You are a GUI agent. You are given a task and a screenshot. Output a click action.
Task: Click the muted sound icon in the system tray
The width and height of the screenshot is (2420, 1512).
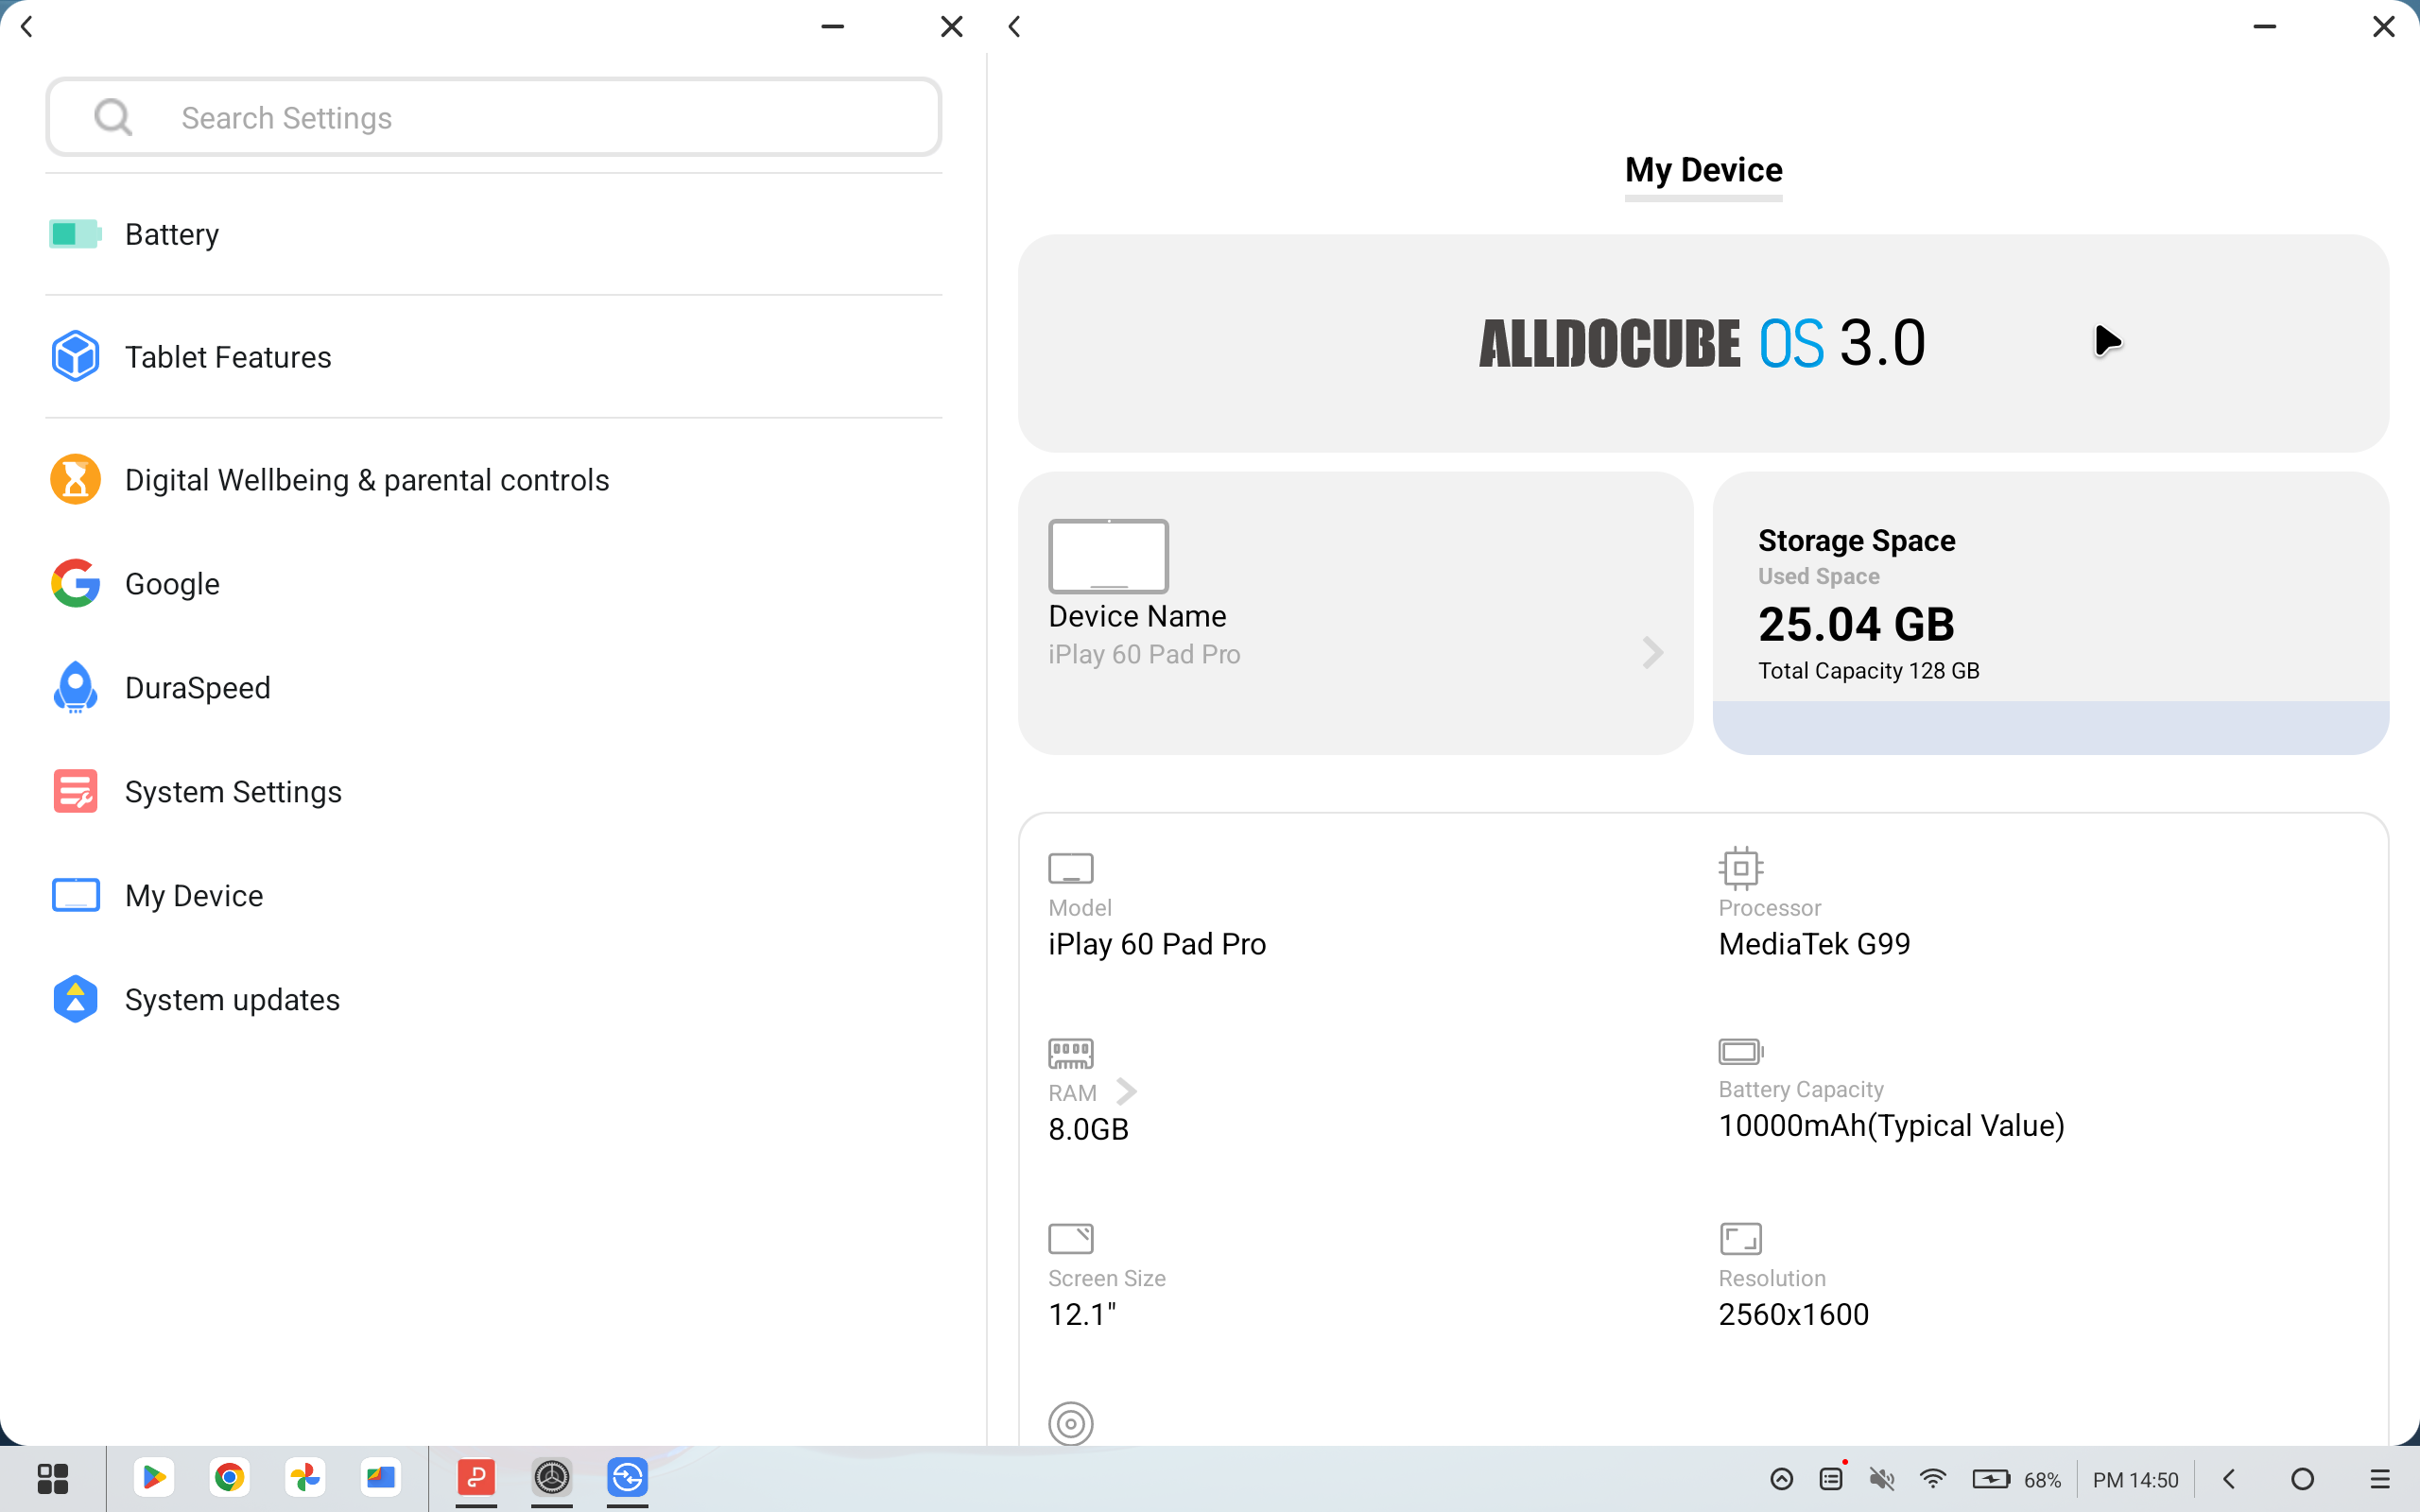pyautogui.click(x=1882, y=1479)
